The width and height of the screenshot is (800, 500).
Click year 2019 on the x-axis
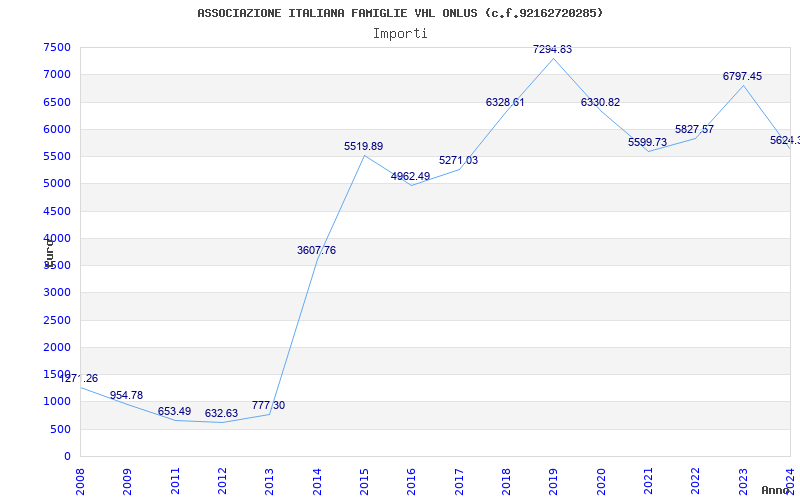pos(554,482)
